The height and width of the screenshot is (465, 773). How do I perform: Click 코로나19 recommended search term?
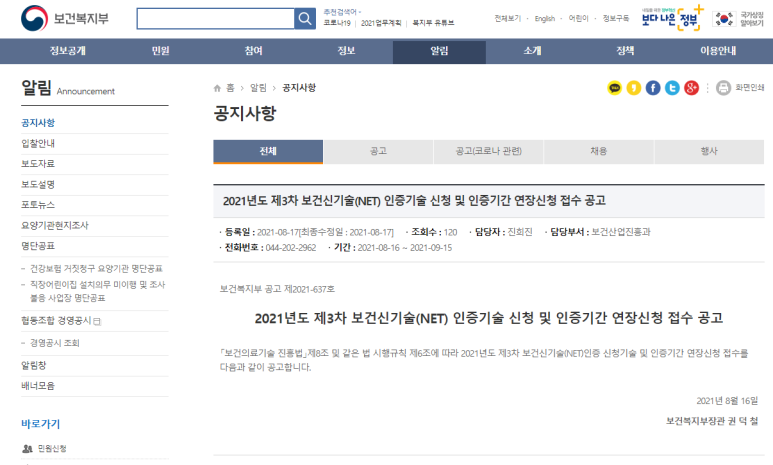point(337,23)
